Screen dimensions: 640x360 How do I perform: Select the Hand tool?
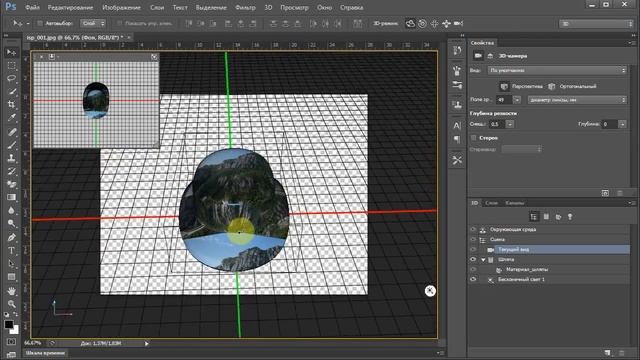pyautogui.click(x=11, y=291)
